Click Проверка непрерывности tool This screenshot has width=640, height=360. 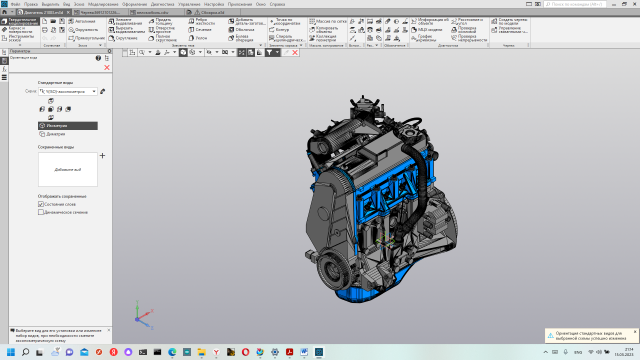pos(469,38)
